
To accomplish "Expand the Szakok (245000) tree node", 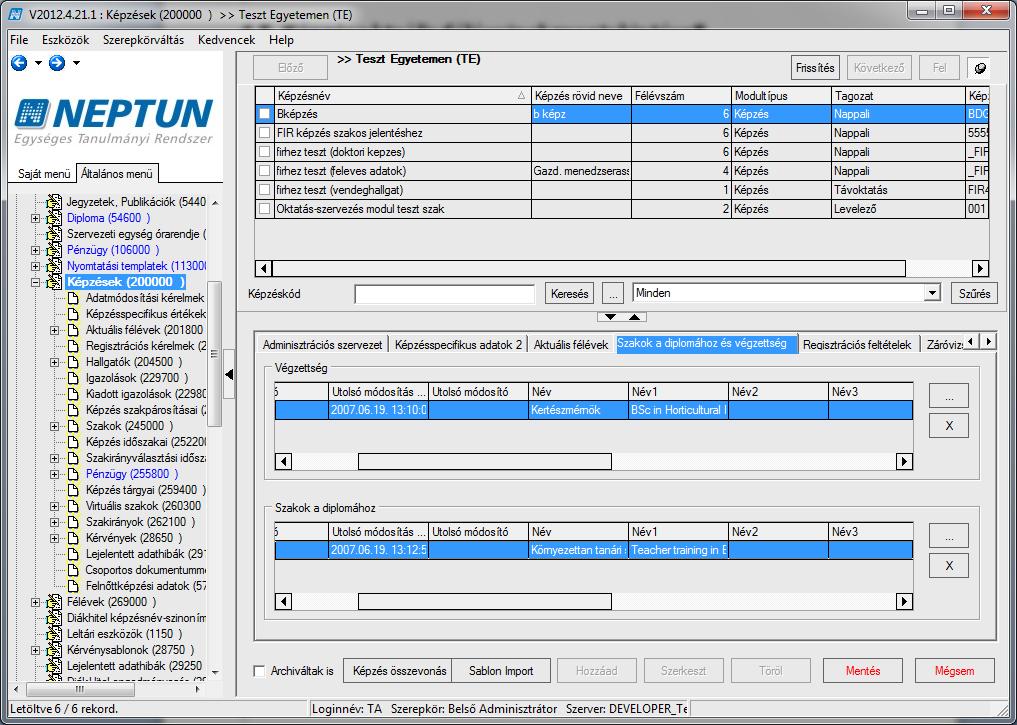I will click(x=55, y=427).
